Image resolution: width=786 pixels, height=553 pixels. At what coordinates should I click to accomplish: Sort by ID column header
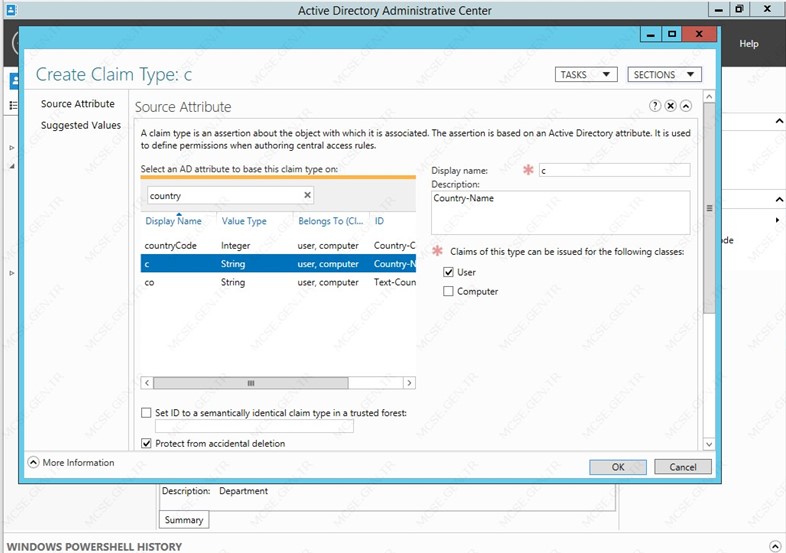pyautogui.click(x=379, y=221)
